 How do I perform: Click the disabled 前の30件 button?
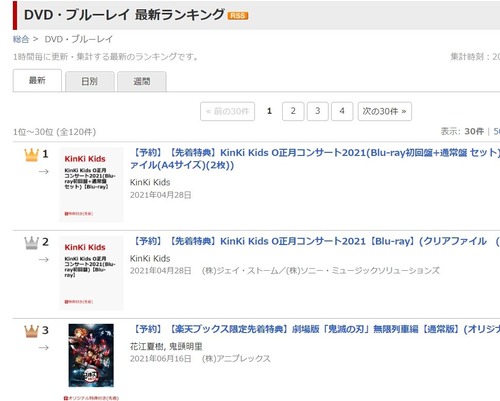point(227,111)
